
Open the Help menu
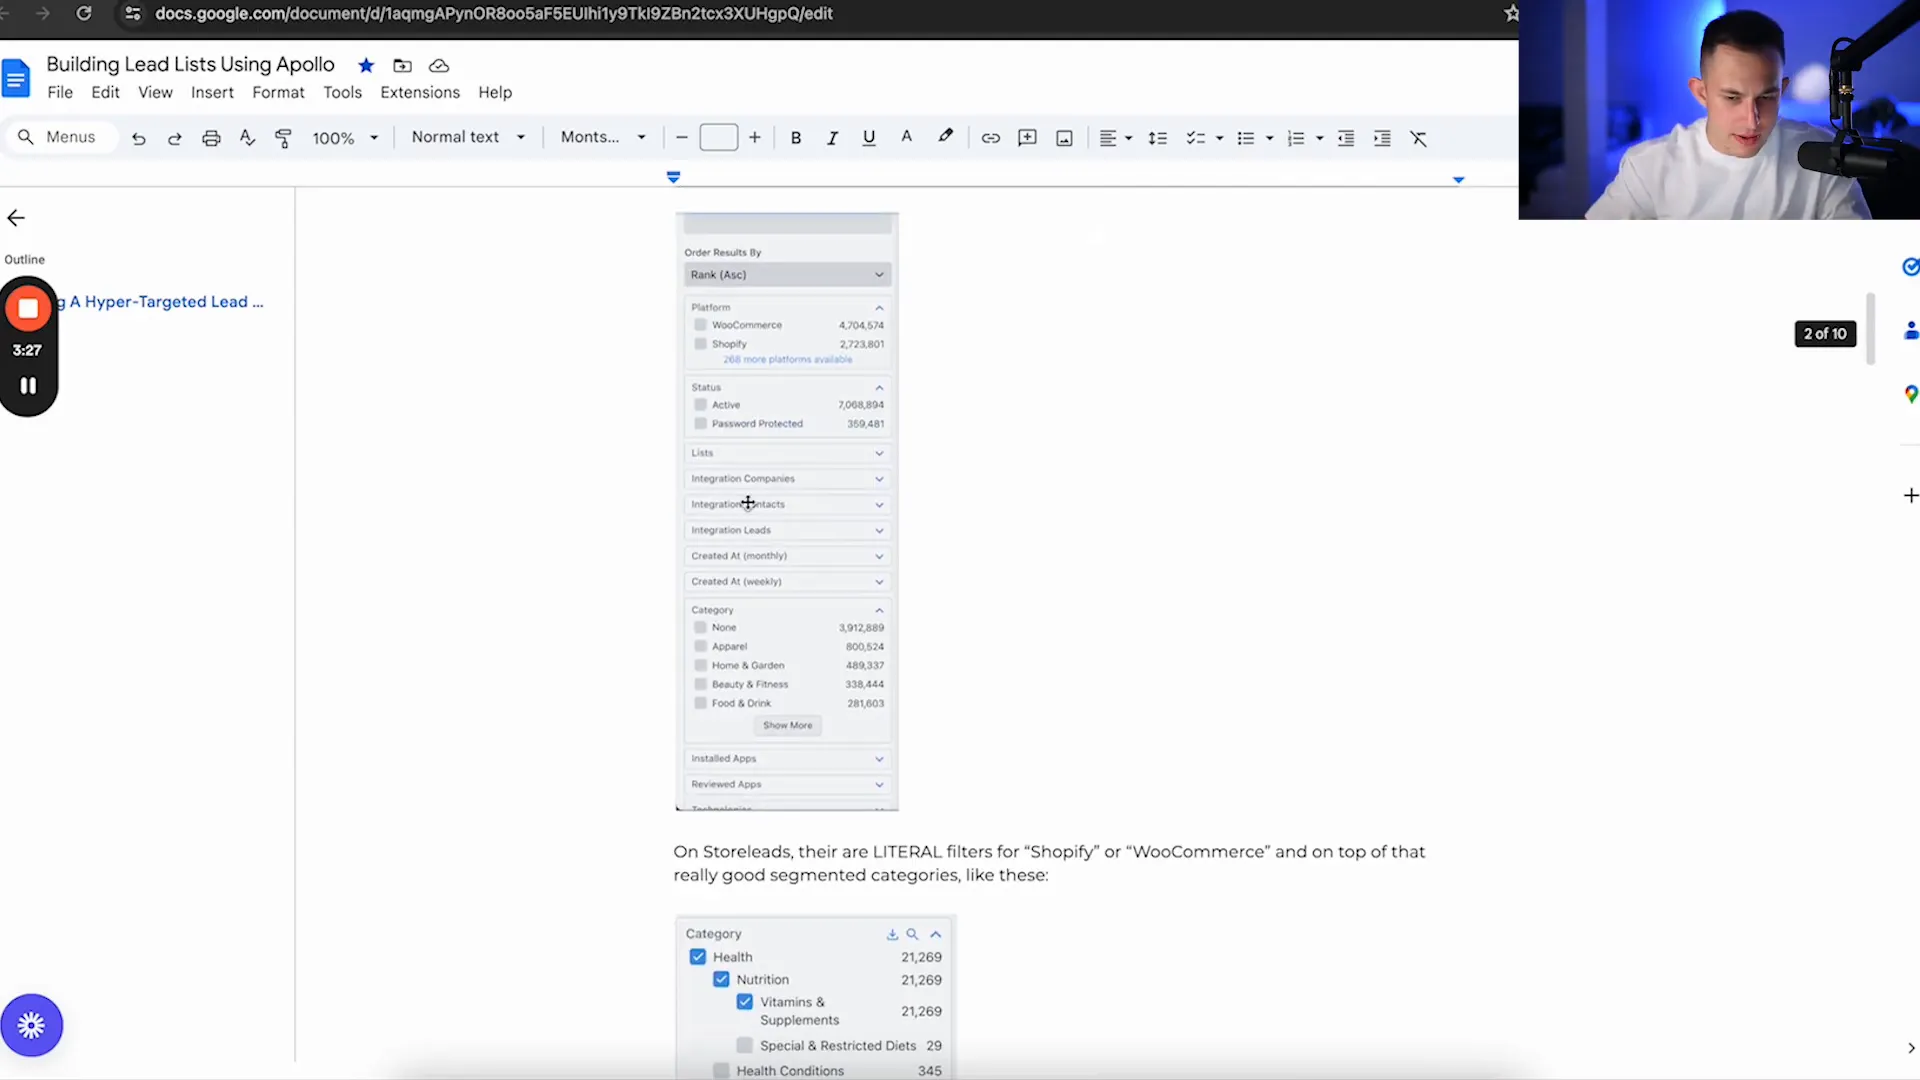click(495, 93)
